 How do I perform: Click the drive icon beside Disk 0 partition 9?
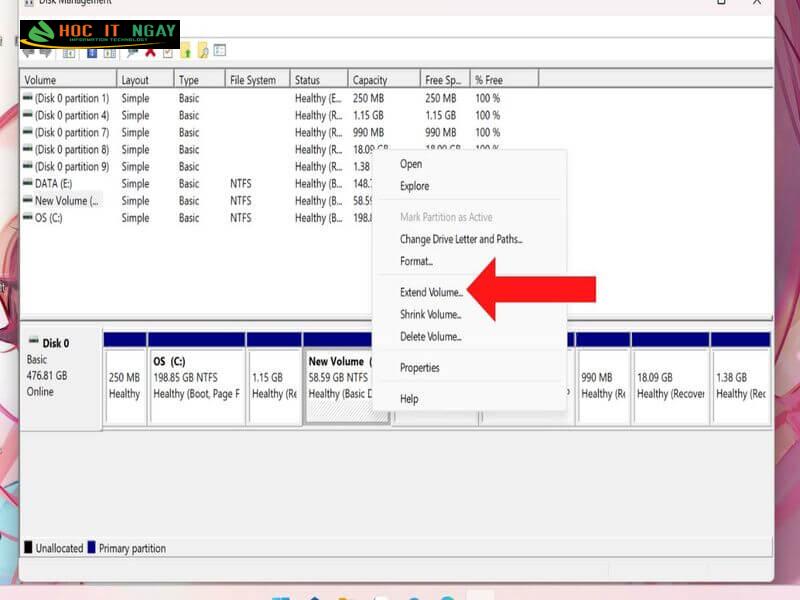pos(28,165)
